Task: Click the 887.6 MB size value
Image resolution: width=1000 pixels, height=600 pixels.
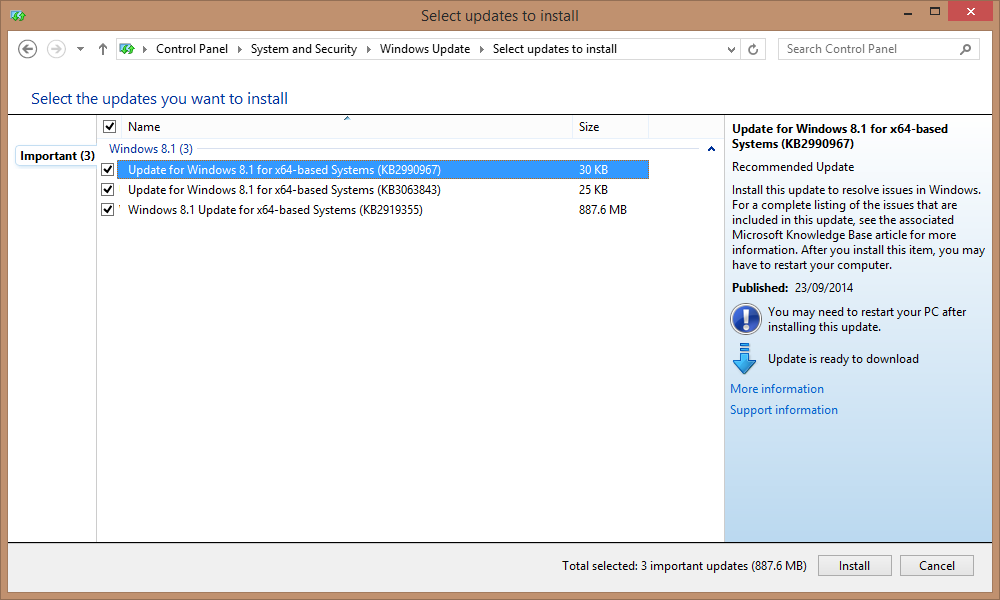Action: [603, 210]
